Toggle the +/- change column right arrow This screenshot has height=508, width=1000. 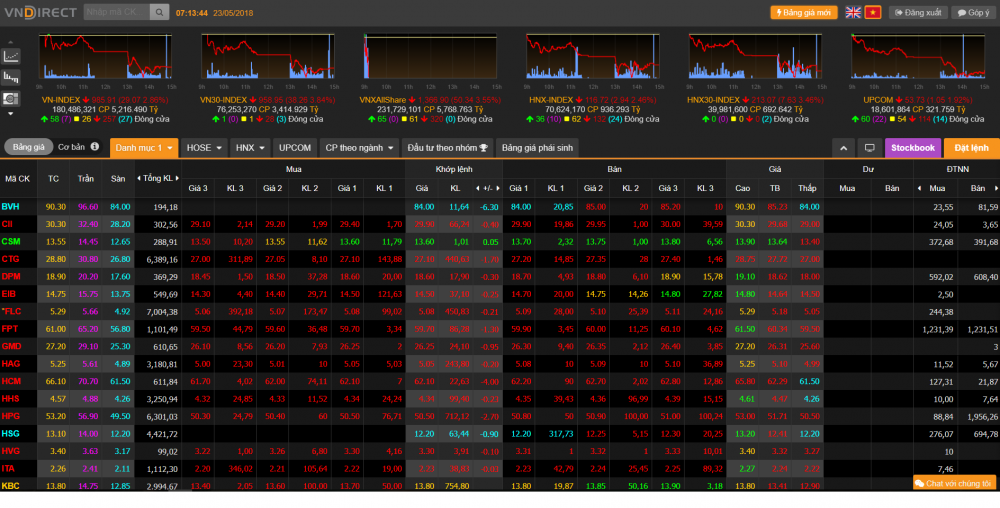click(496, 188)
